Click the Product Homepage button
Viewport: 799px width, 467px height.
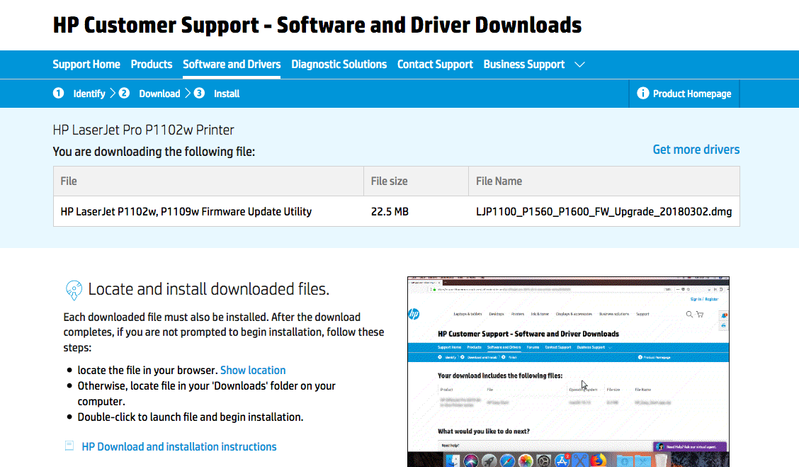pyautogui.click(x=692, y=94)
